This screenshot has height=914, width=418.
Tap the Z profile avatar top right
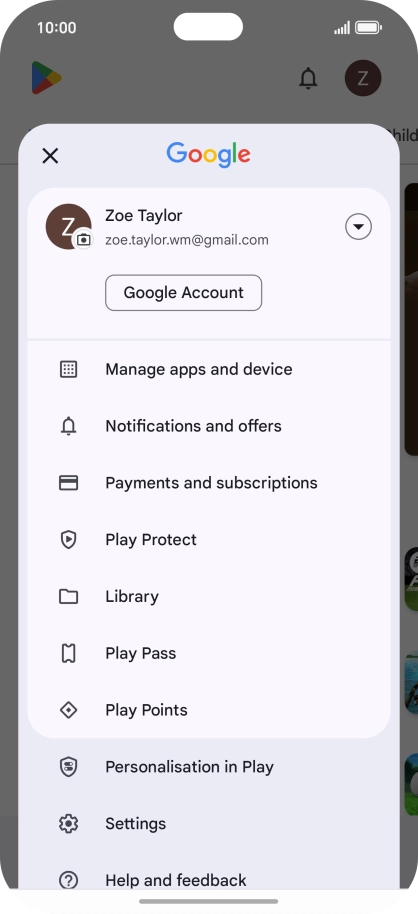[363, 78]
